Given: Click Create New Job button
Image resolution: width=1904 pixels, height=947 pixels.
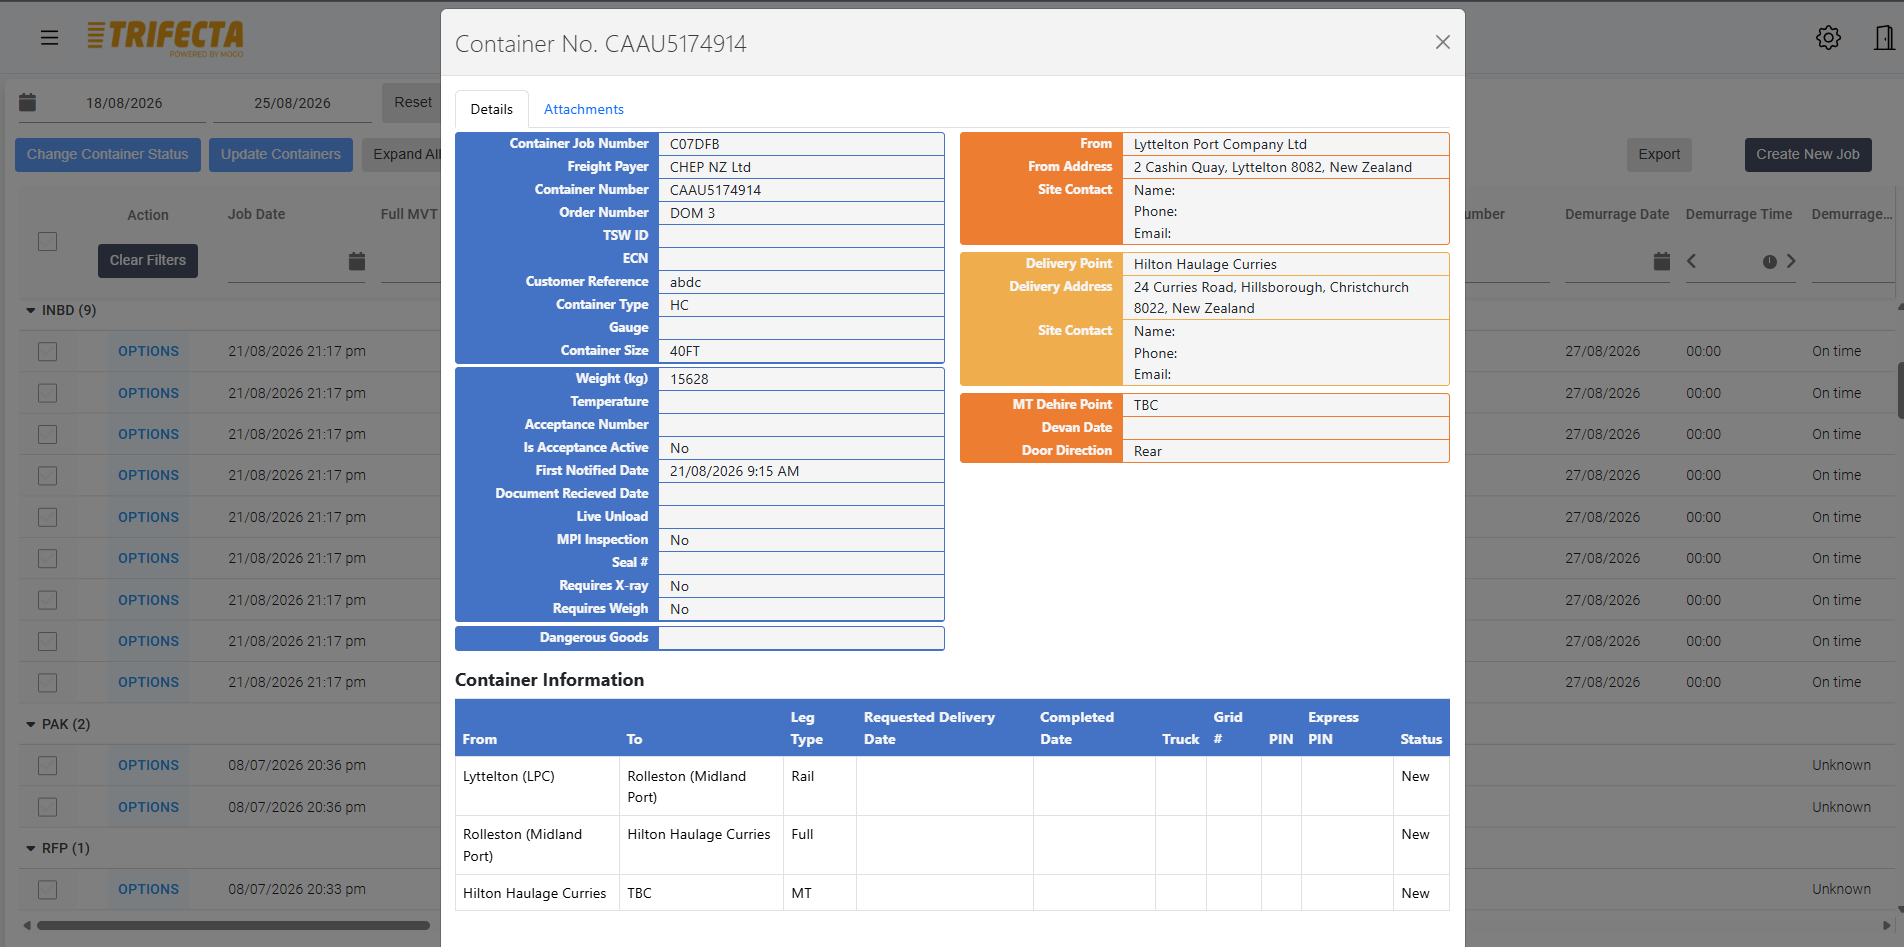Looking at the screenshot, I should coord(1808,154).
